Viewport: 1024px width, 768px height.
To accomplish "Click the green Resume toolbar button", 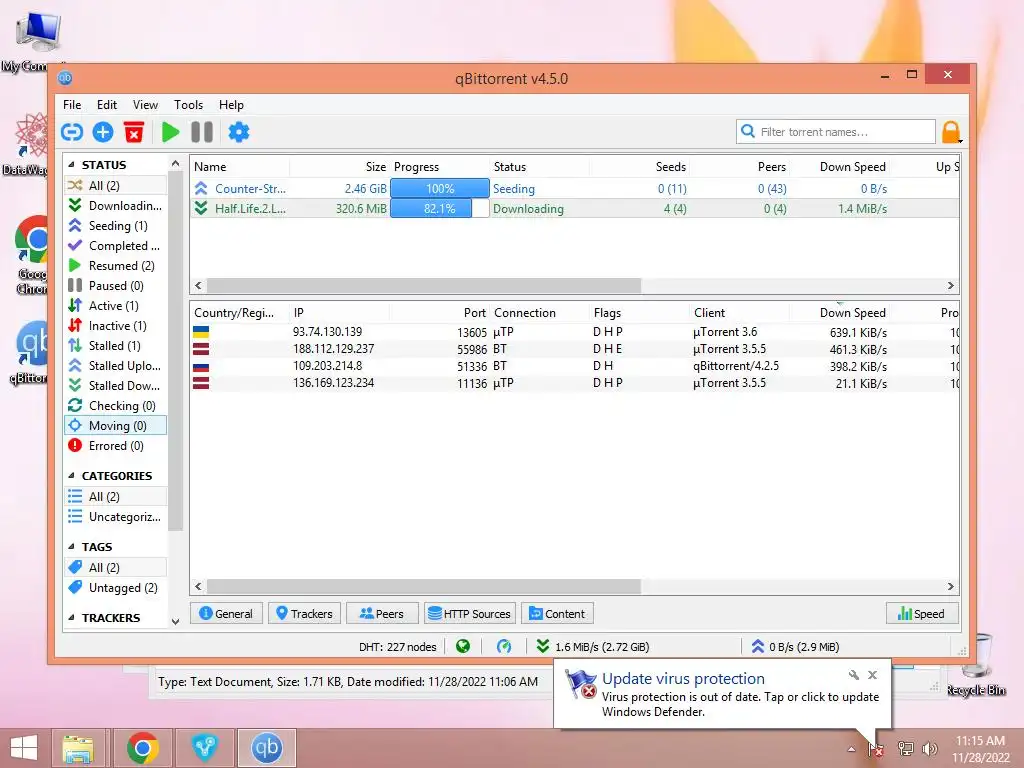I will pos(170,133).
